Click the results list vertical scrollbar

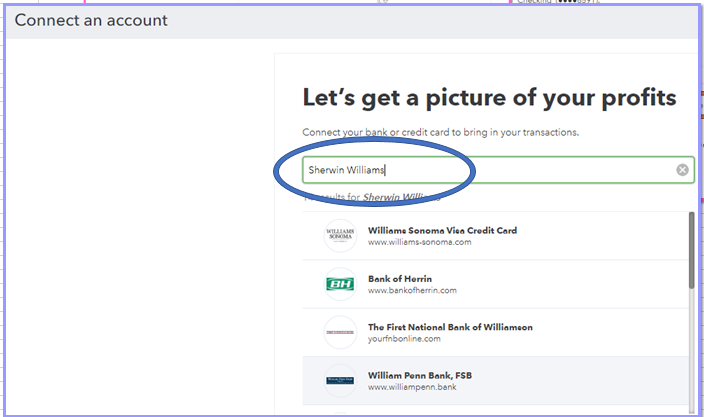coord(691,251)
